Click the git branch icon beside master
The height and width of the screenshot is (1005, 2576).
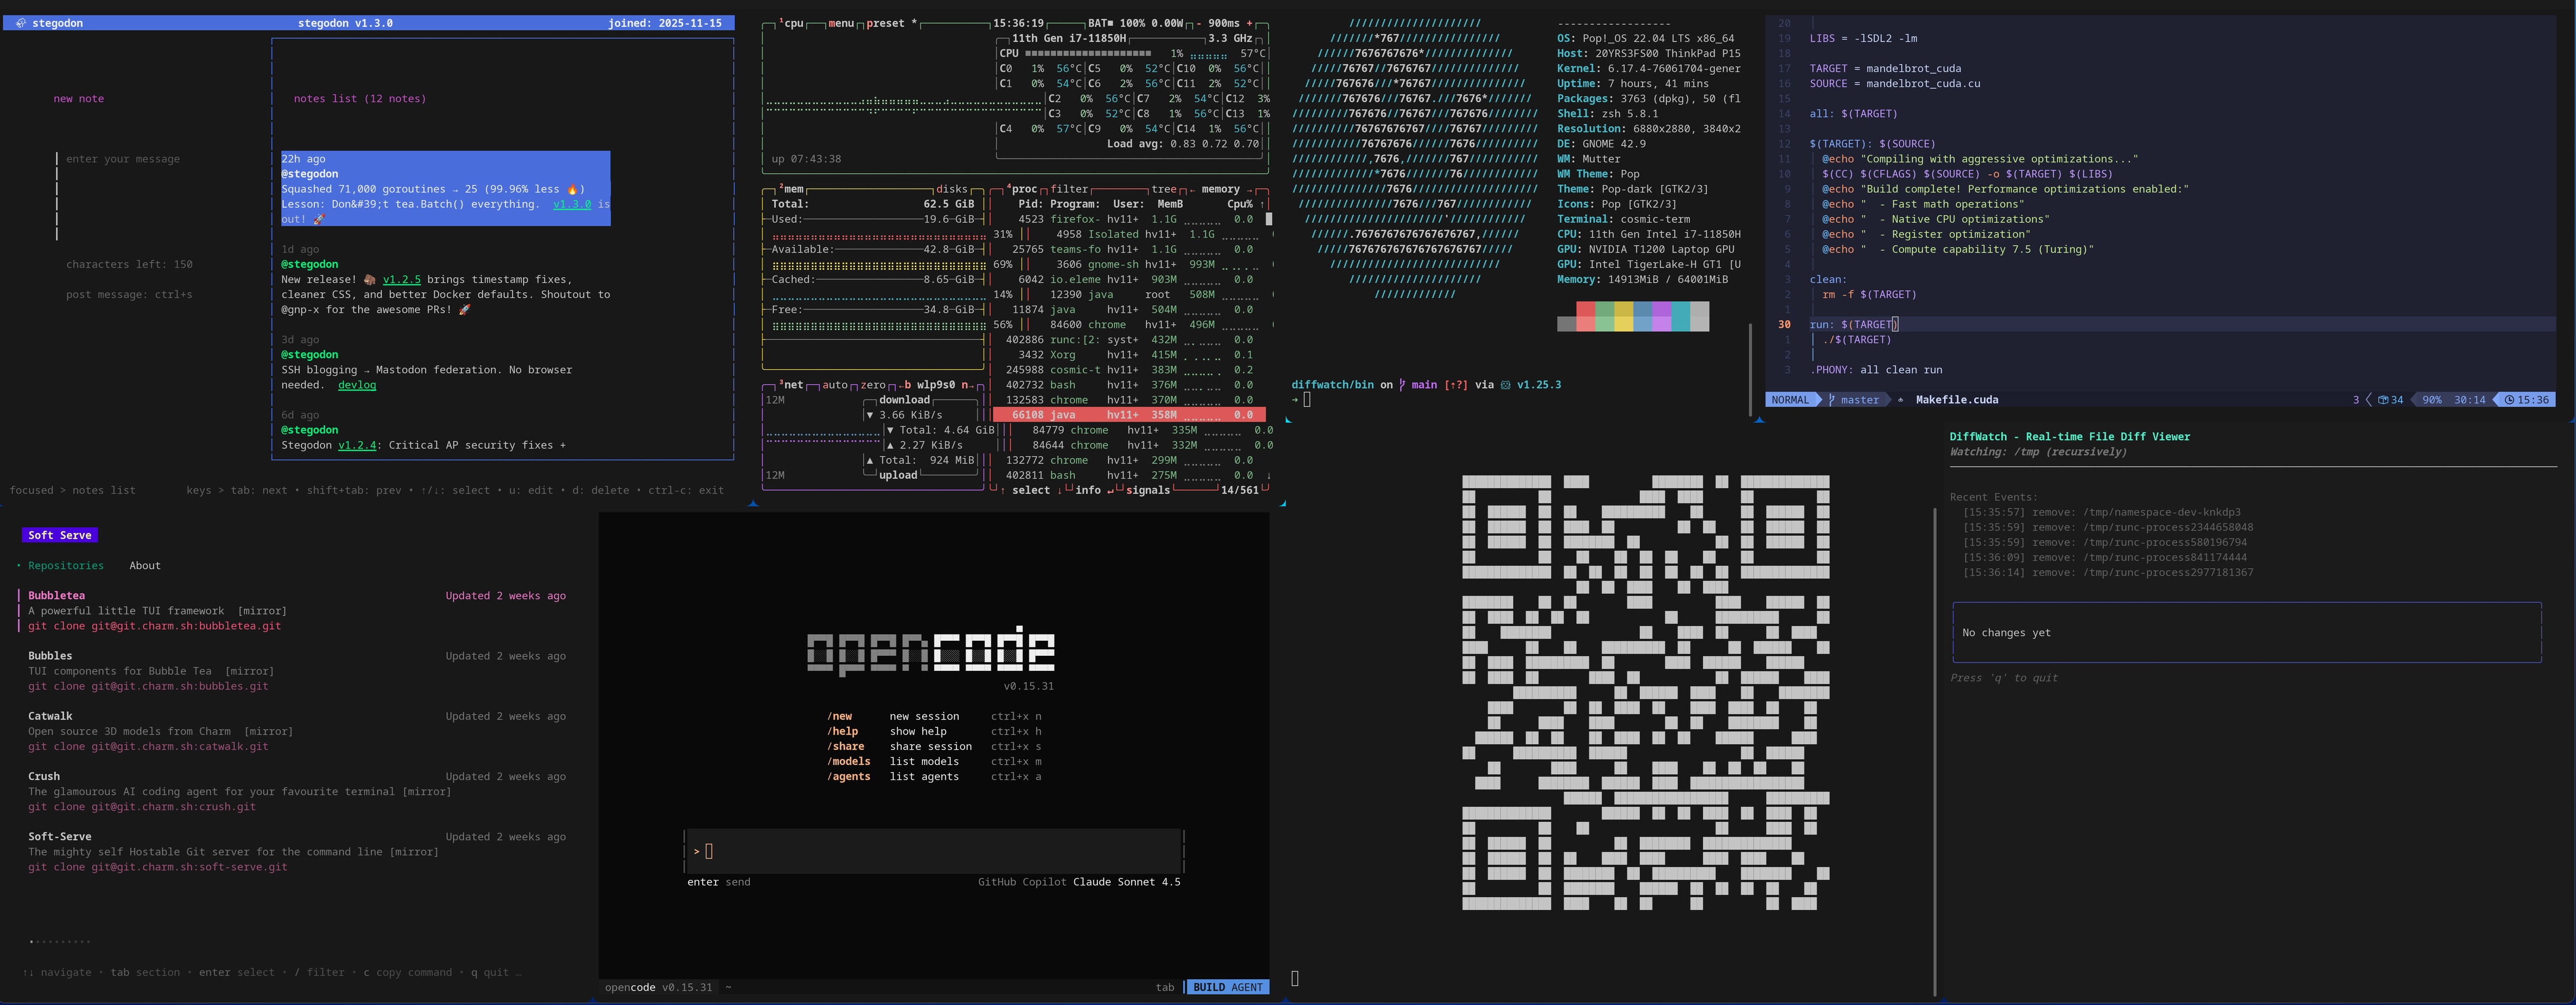(1831, 400)
